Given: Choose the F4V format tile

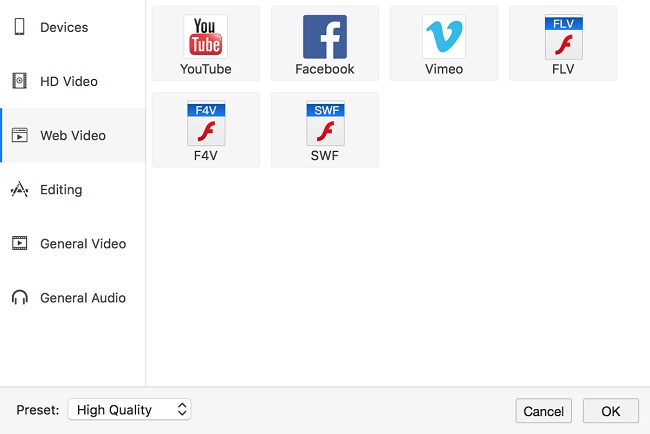Looking at the screenshot, I should point(206,130).
